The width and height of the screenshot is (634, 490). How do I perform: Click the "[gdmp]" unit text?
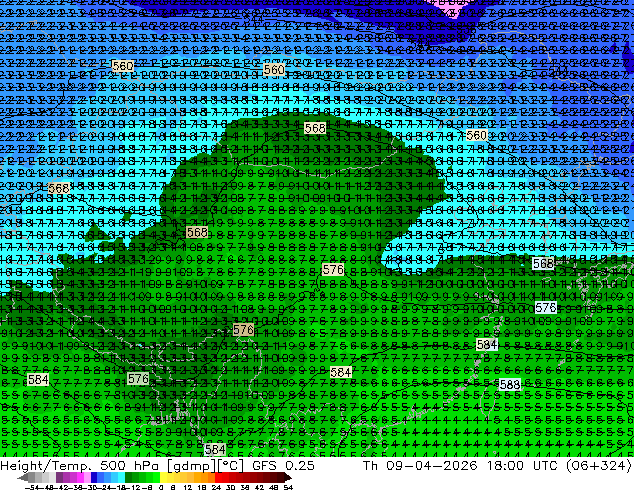(191, 466)
